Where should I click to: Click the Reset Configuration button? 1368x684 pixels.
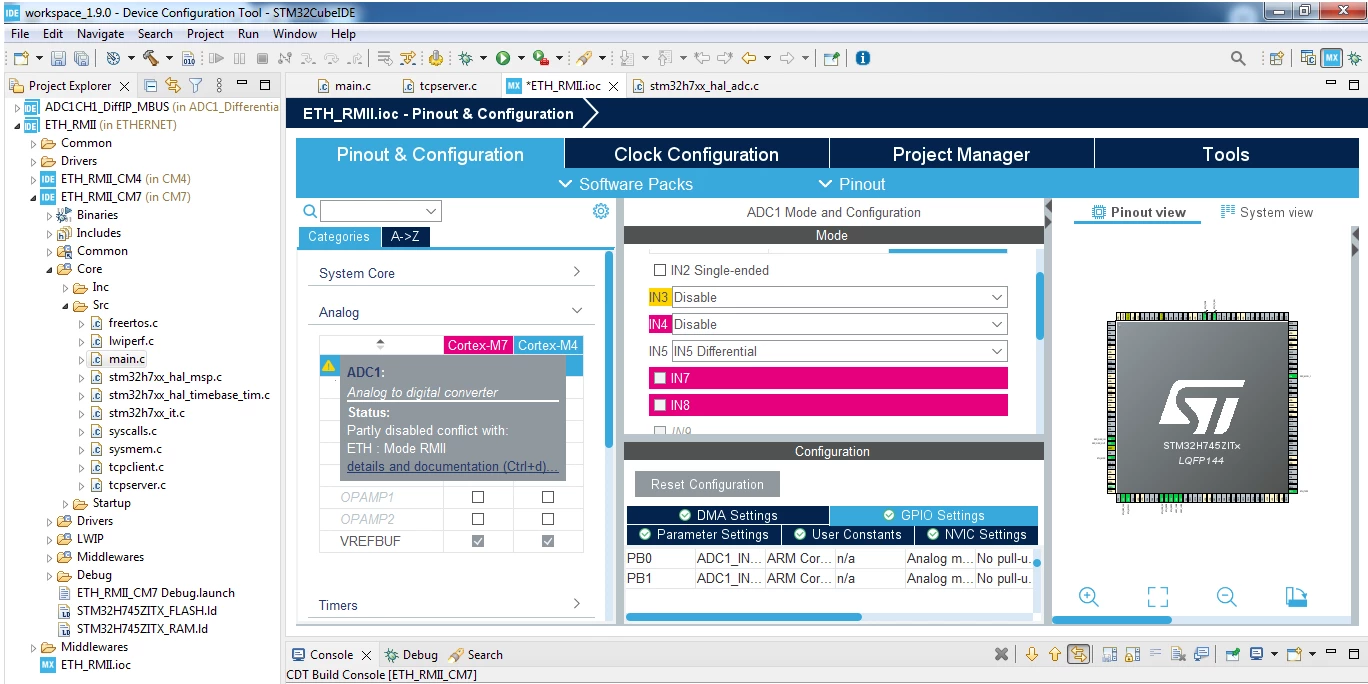tap(707, 484)
